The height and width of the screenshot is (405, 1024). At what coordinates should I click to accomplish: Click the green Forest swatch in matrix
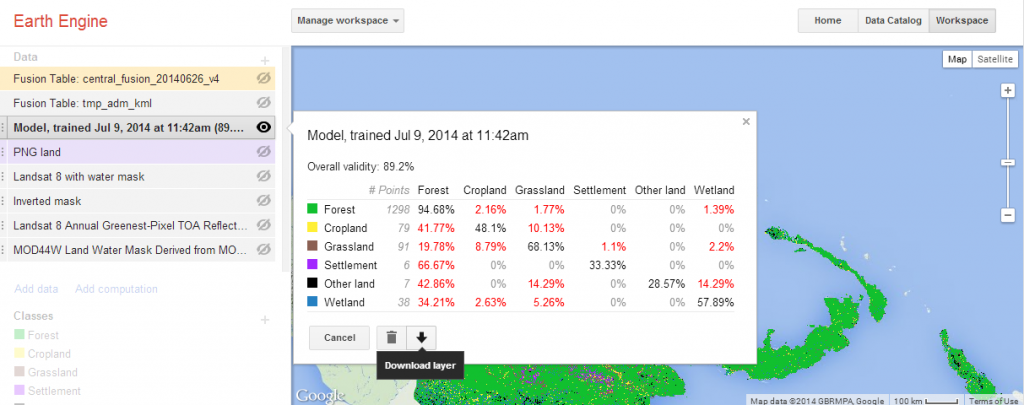coord(312,209)
